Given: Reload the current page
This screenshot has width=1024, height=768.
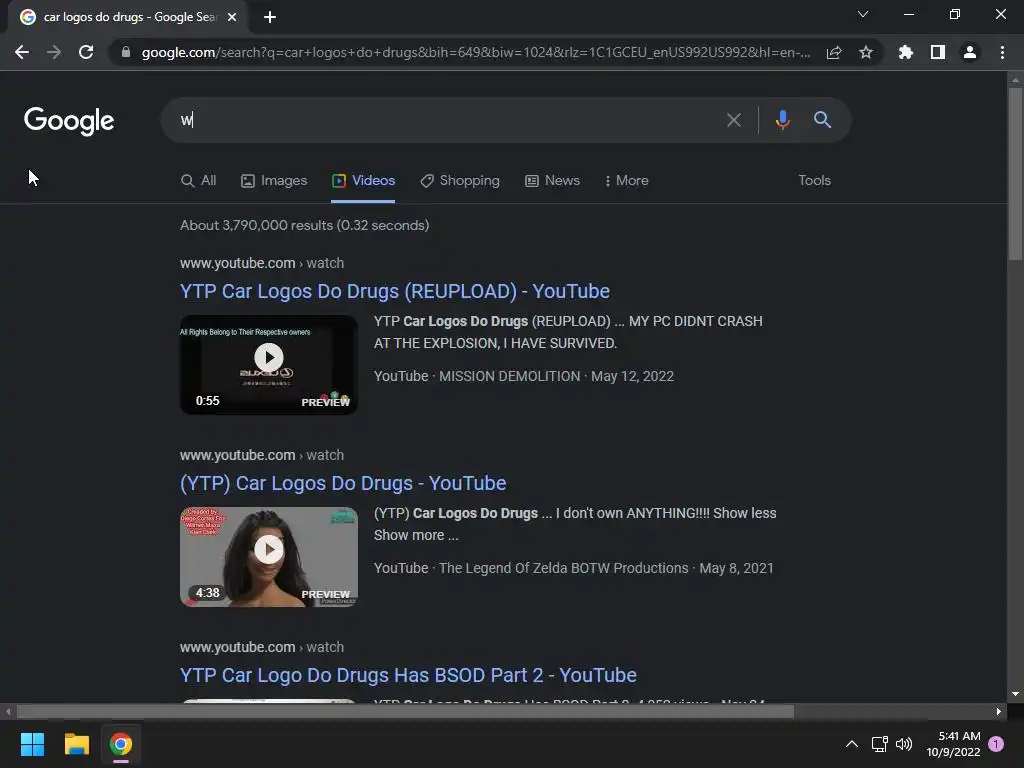Looking at the screenshot, I should [86, 52].
